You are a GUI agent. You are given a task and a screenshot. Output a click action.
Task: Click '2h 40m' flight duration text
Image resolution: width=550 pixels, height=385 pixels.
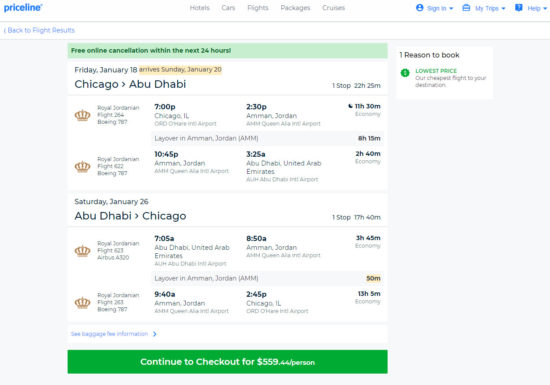coord(368,154)
